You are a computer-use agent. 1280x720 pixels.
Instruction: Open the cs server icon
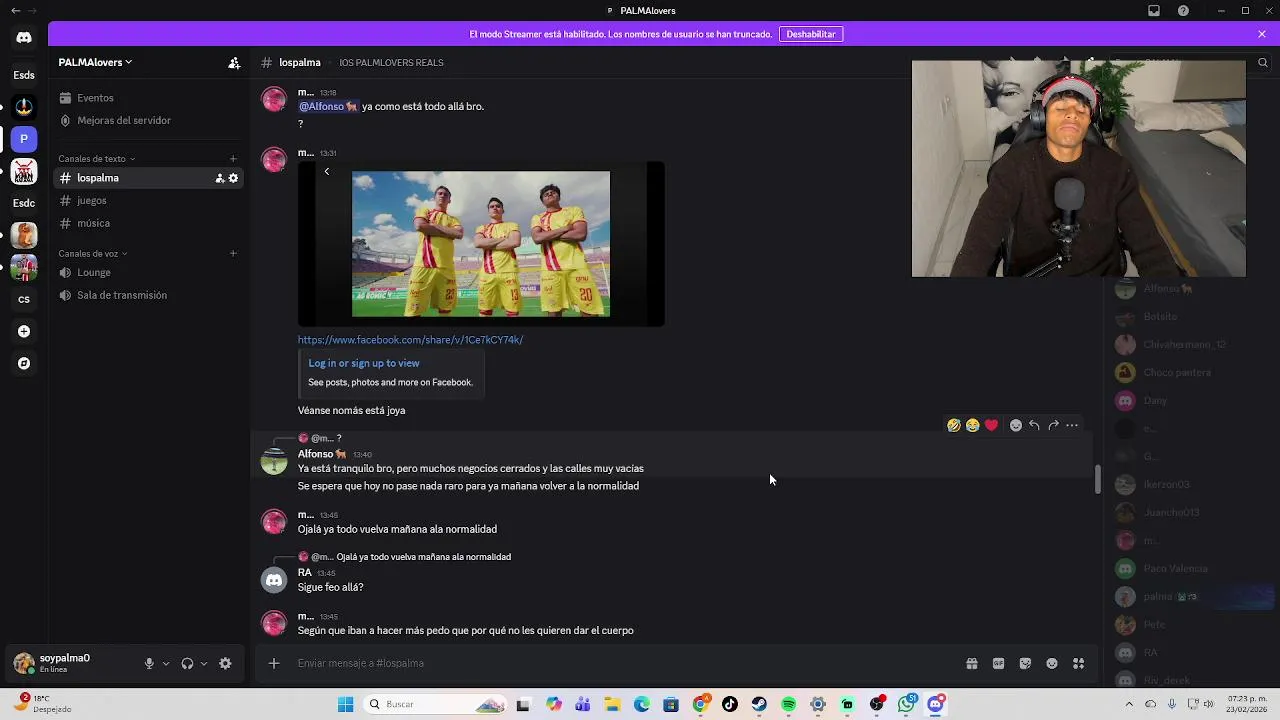click(x=24, y=299)
